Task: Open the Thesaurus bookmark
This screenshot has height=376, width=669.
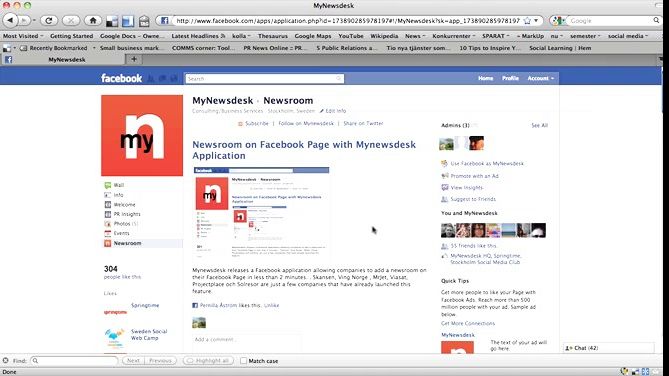Action: [273, 36]
